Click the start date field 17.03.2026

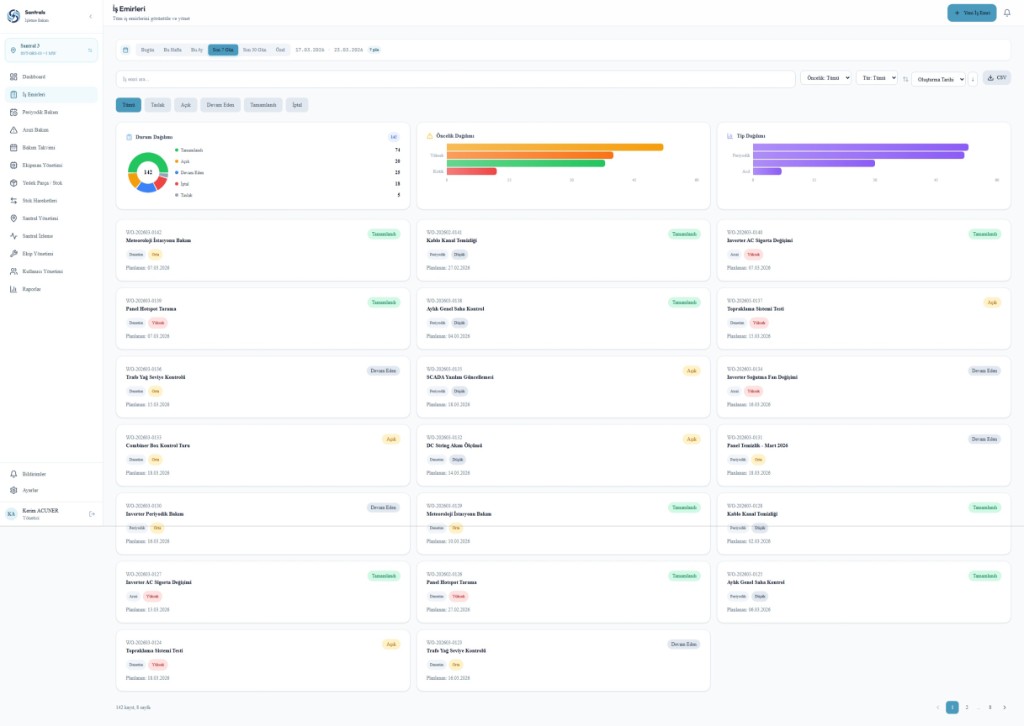point(310,50)
